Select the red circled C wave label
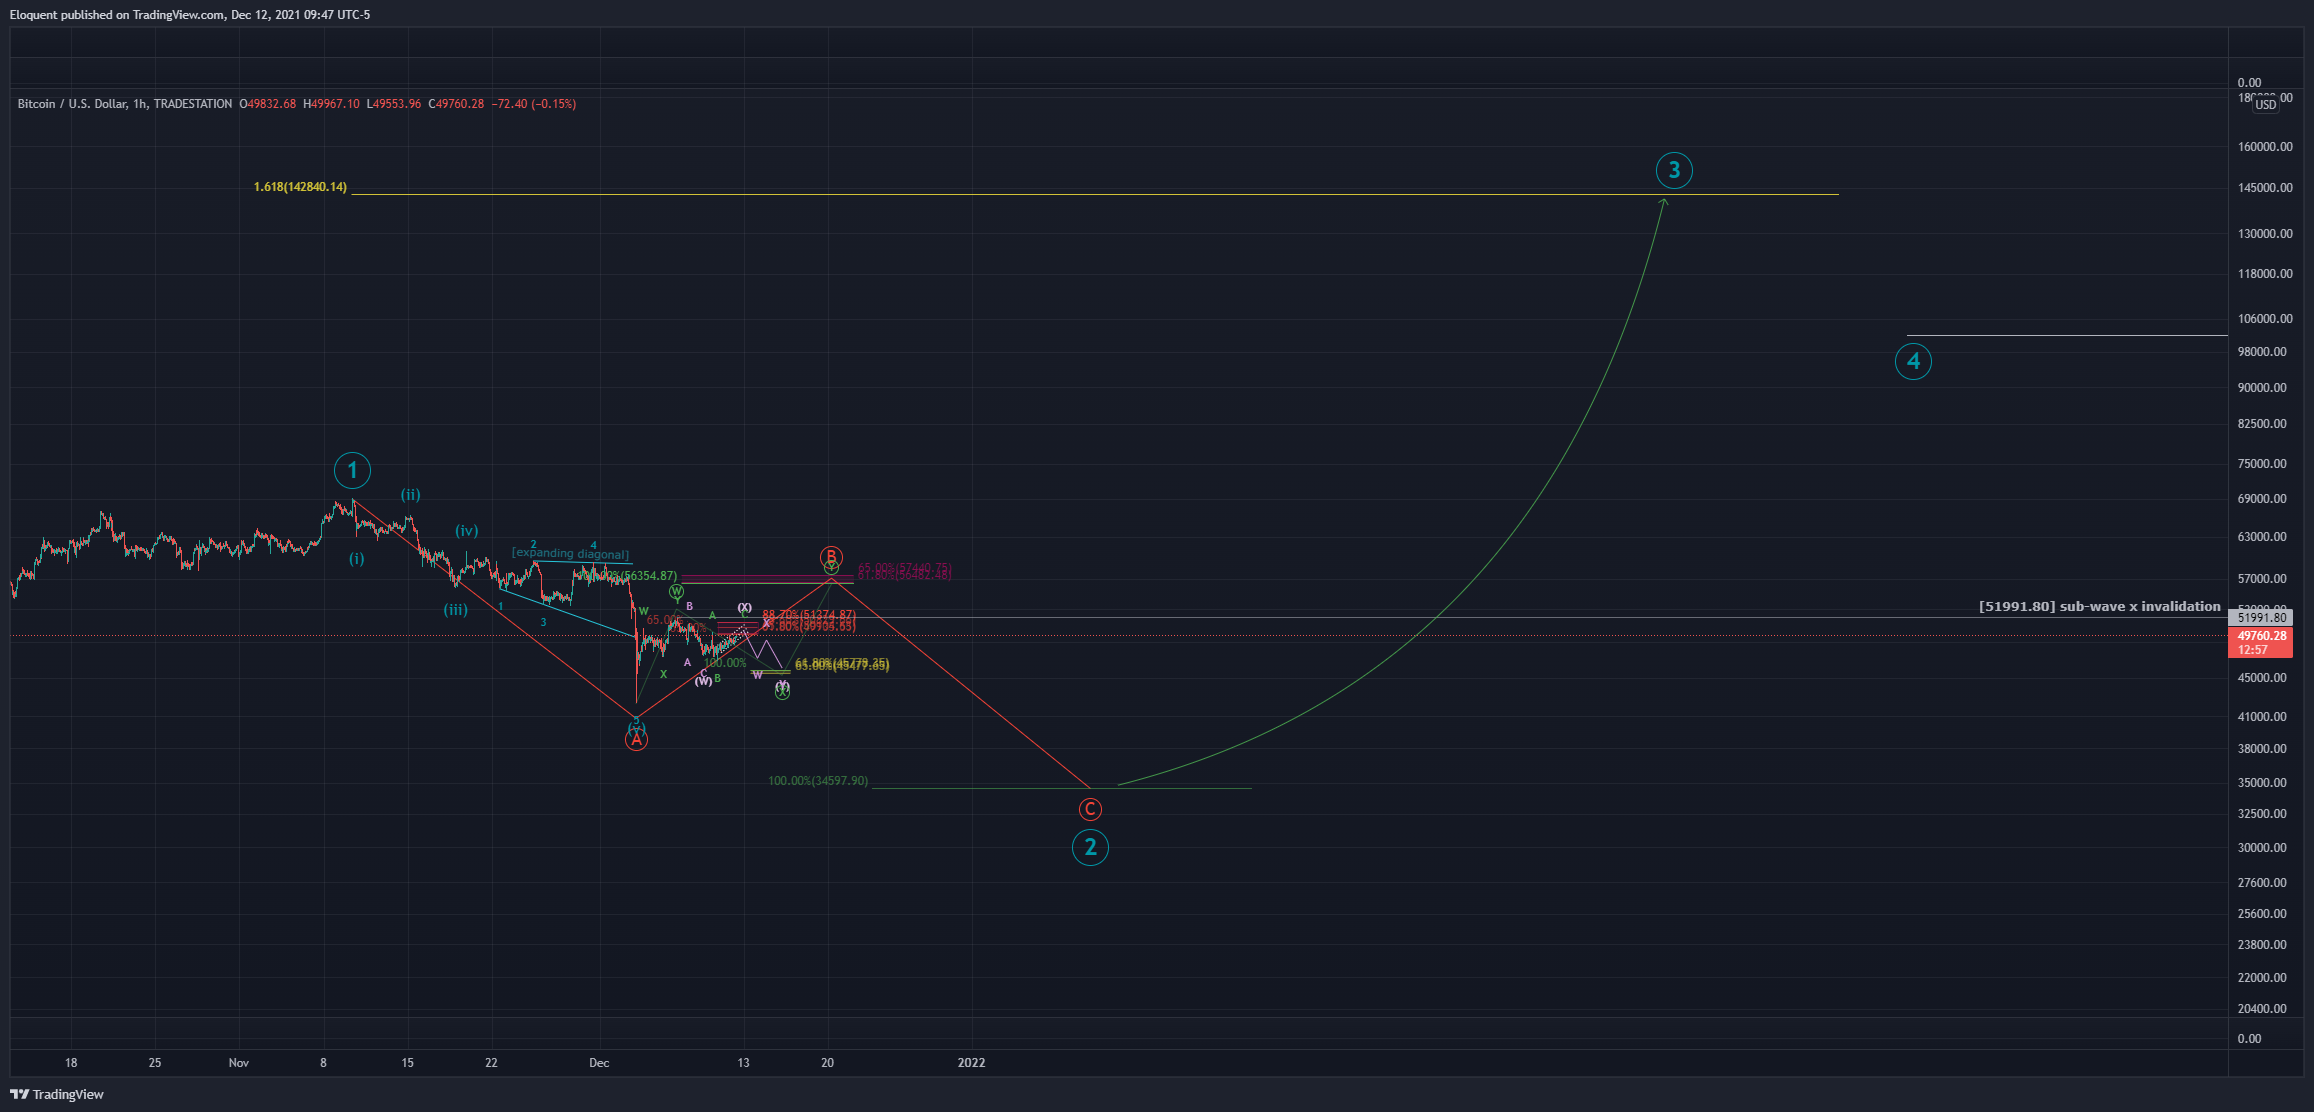The height and width of the screenshot is (1112, 2314). coord(1090,809)
